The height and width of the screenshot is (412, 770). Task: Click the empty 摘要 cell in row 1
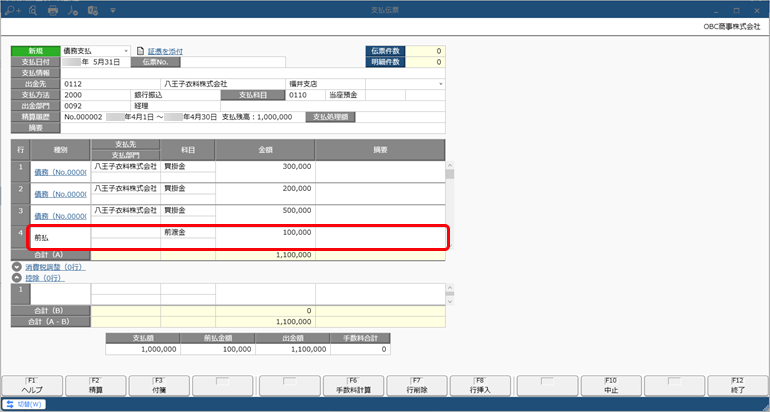coord(380,171)
